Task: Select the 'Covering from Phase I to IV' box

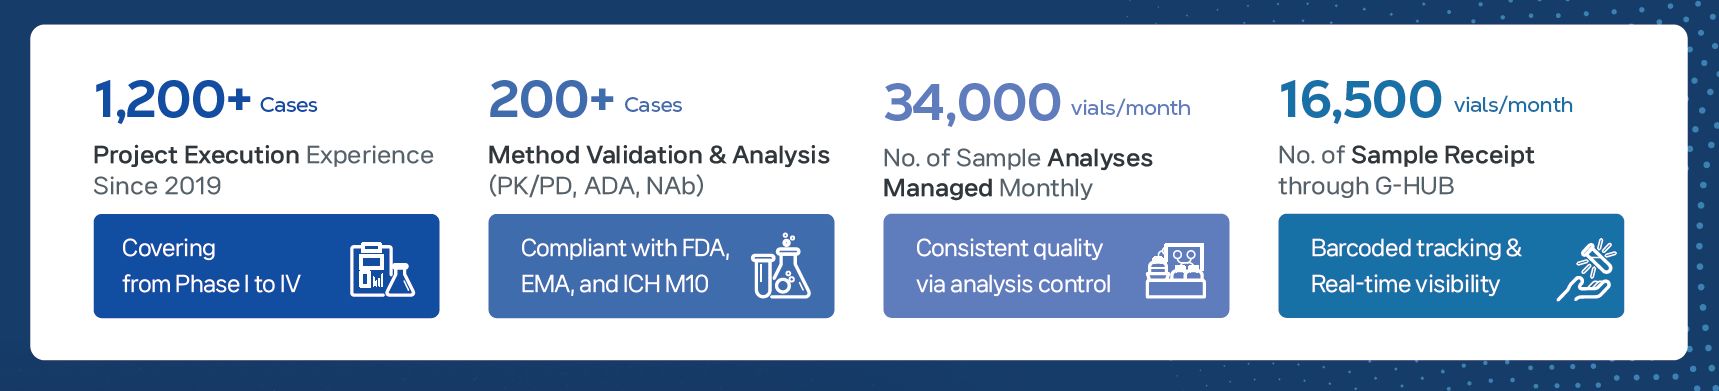Action: (266, 266)
